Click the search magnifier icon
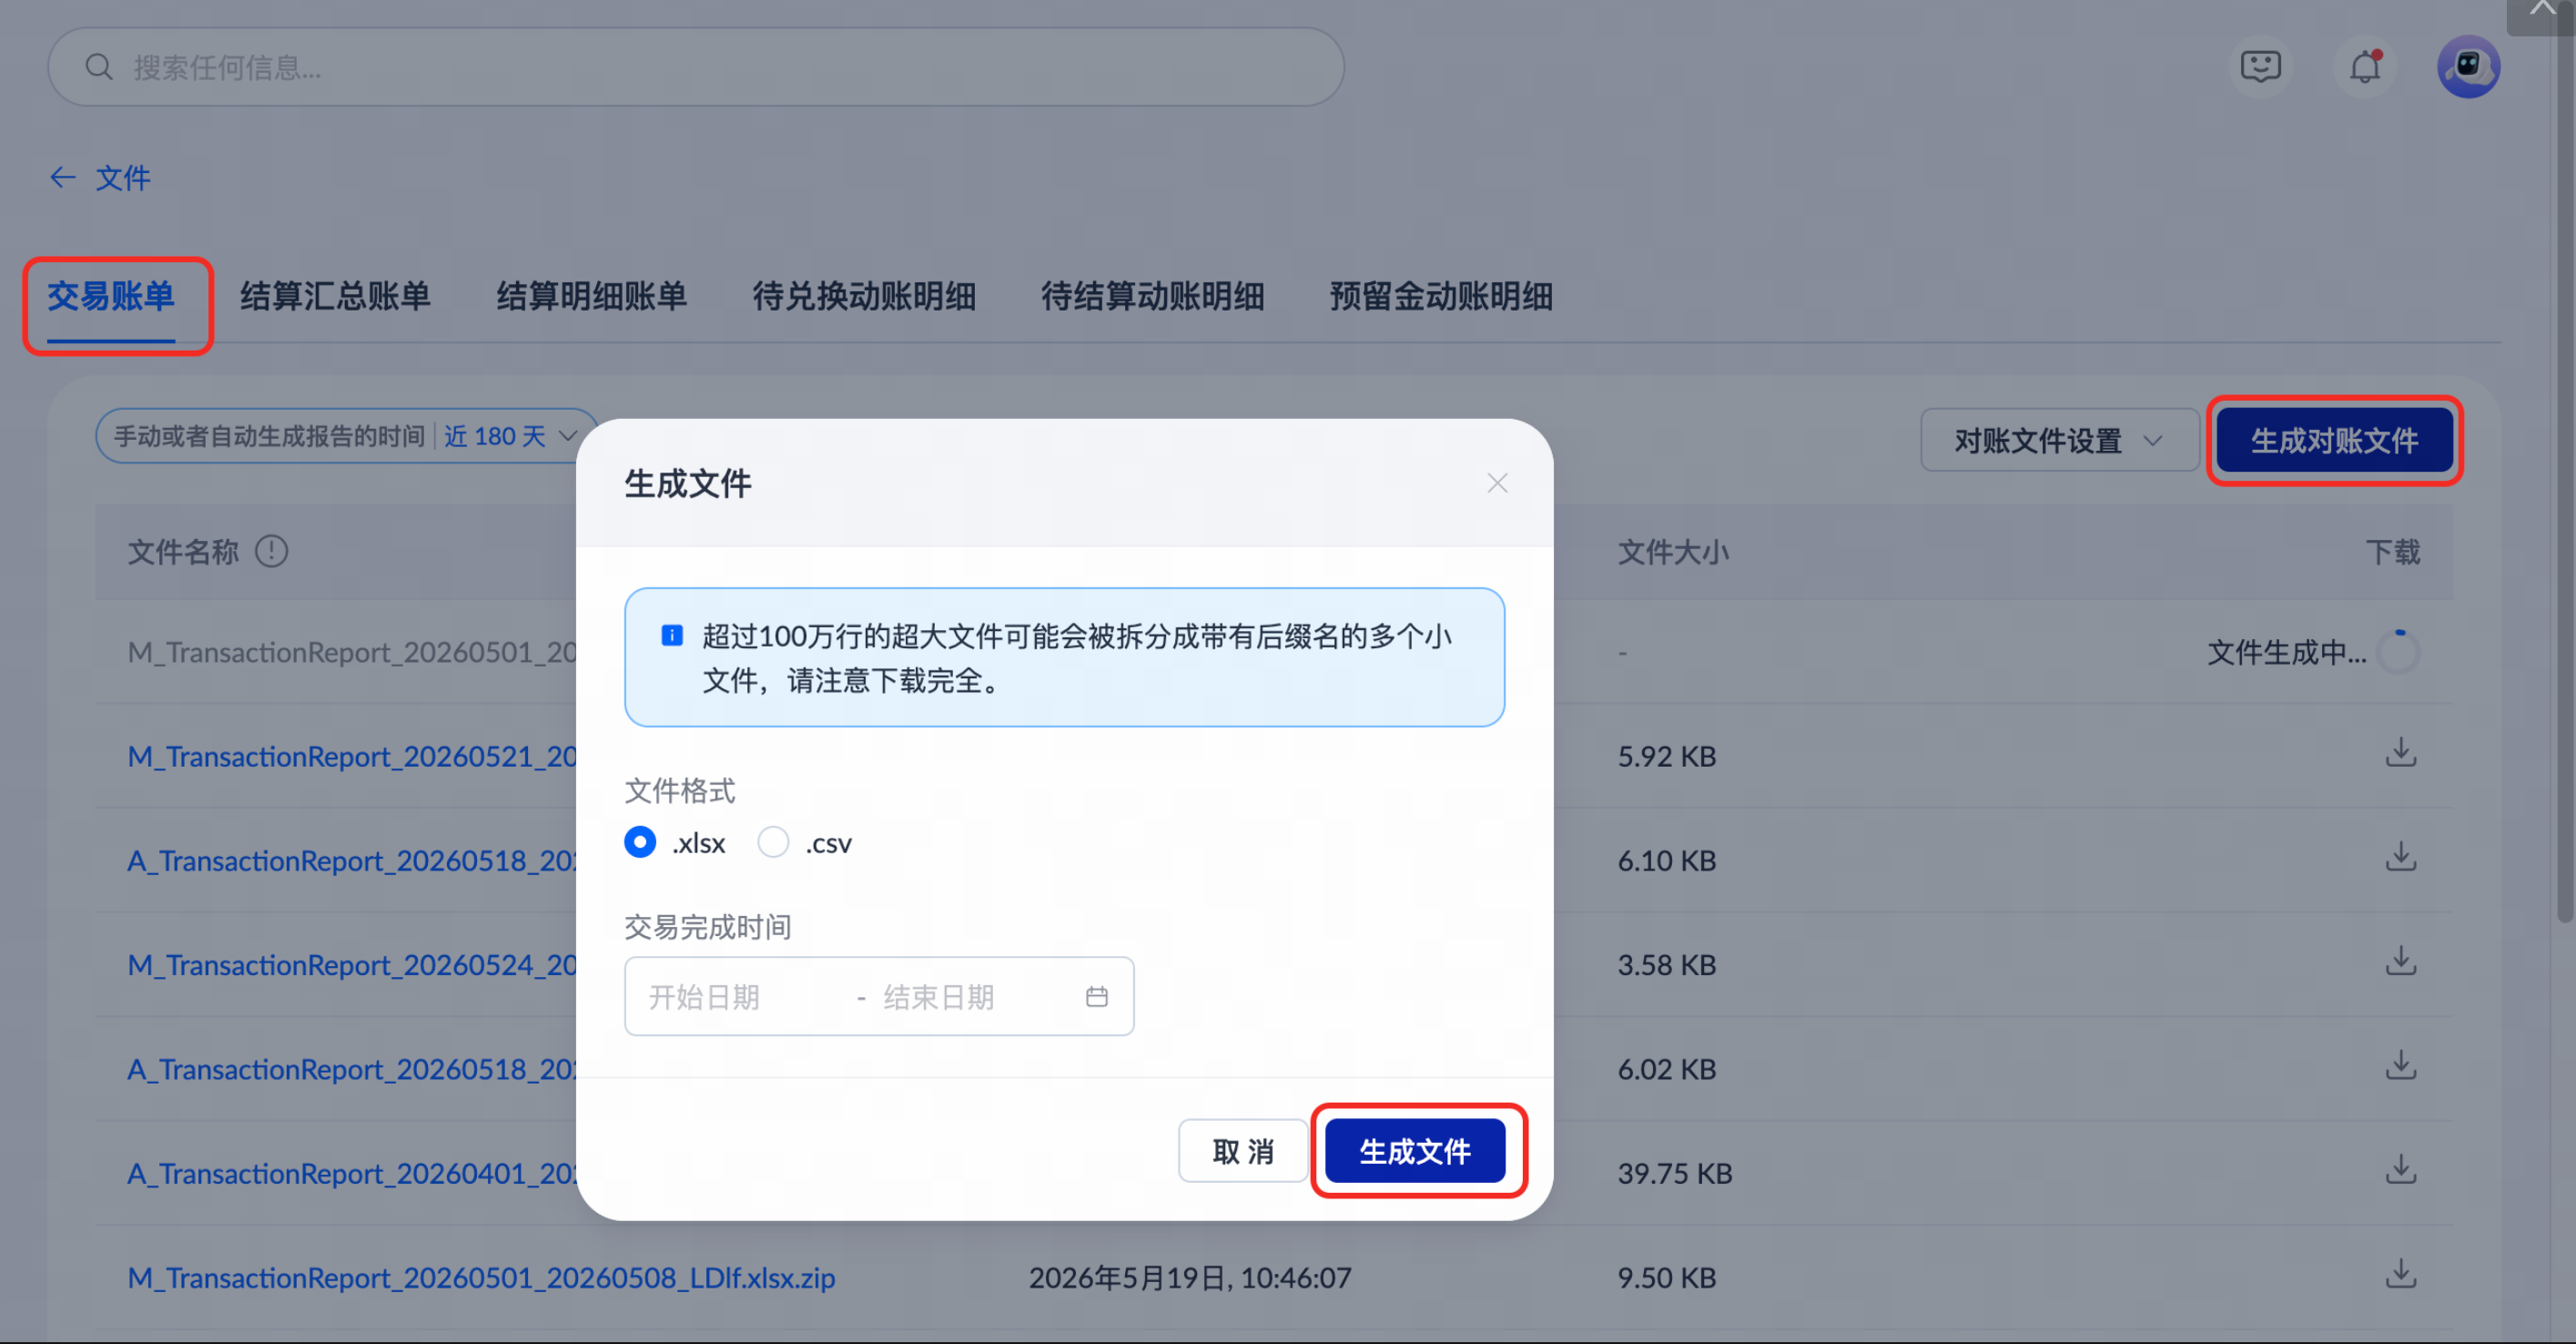Viewport: 2576px width, 1344px height. point(99,67)
